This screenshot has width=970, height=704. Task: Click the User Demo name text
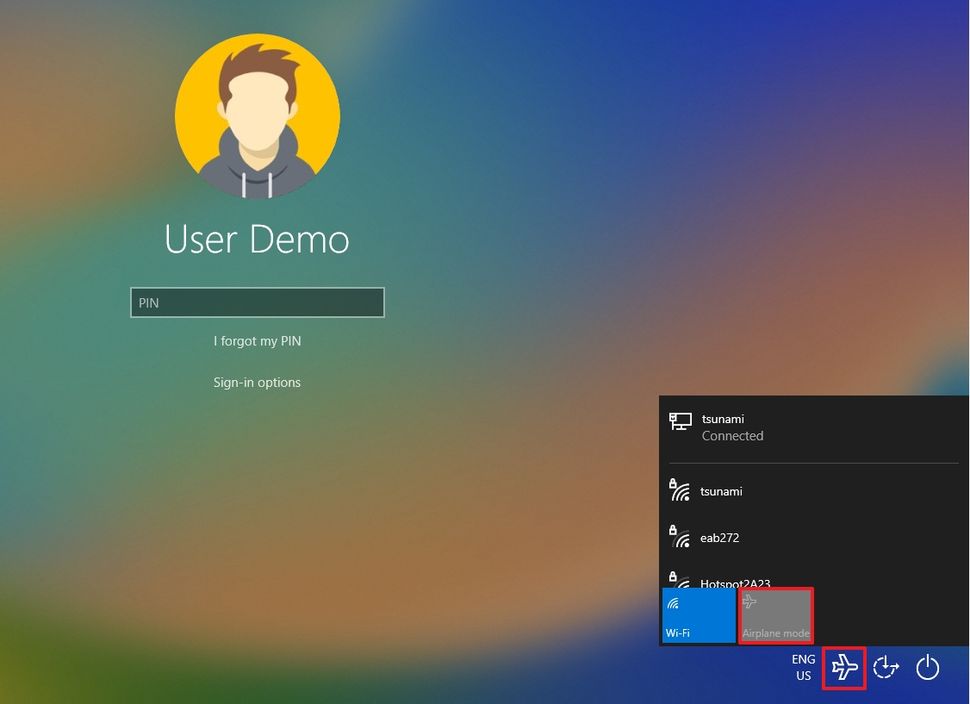(257, 240)
